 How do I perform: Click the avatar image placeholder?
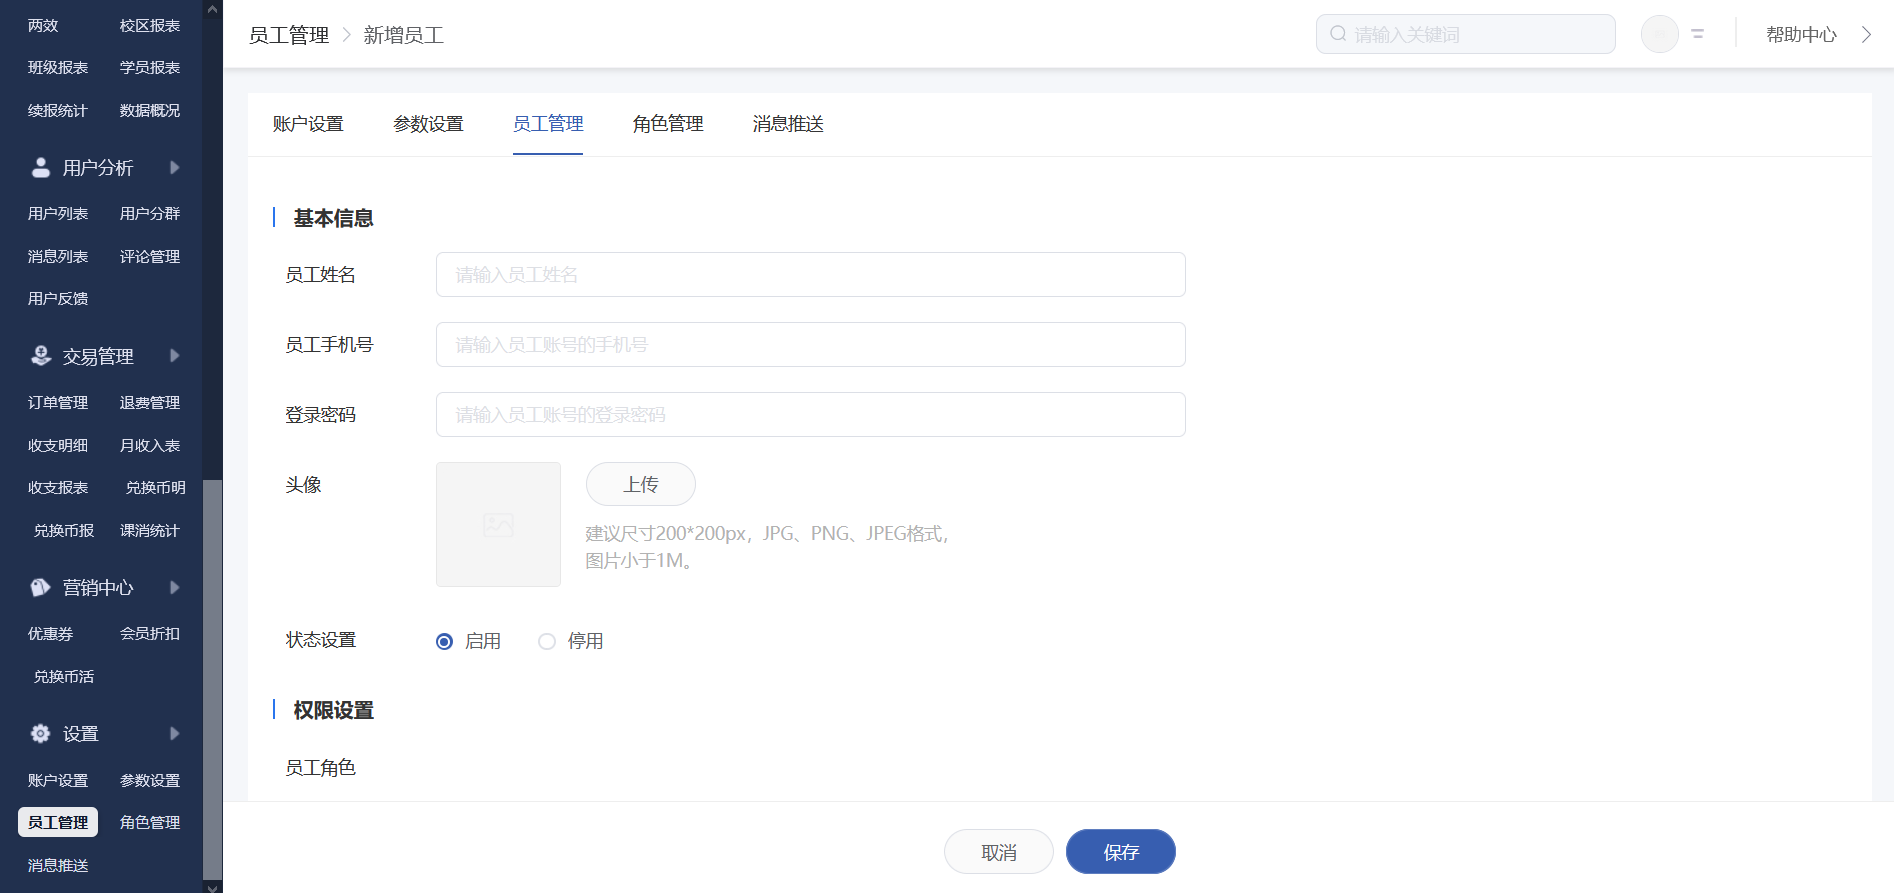tap(498, 524)
